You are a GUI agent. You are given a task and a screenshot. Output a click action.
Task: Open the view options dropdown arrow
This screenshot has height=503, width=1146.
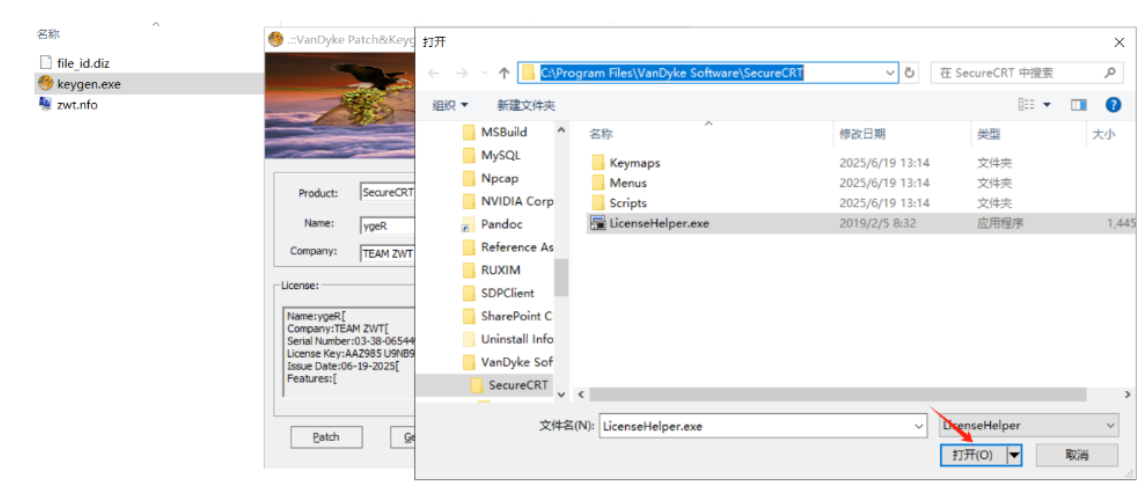coord(1047,105)
